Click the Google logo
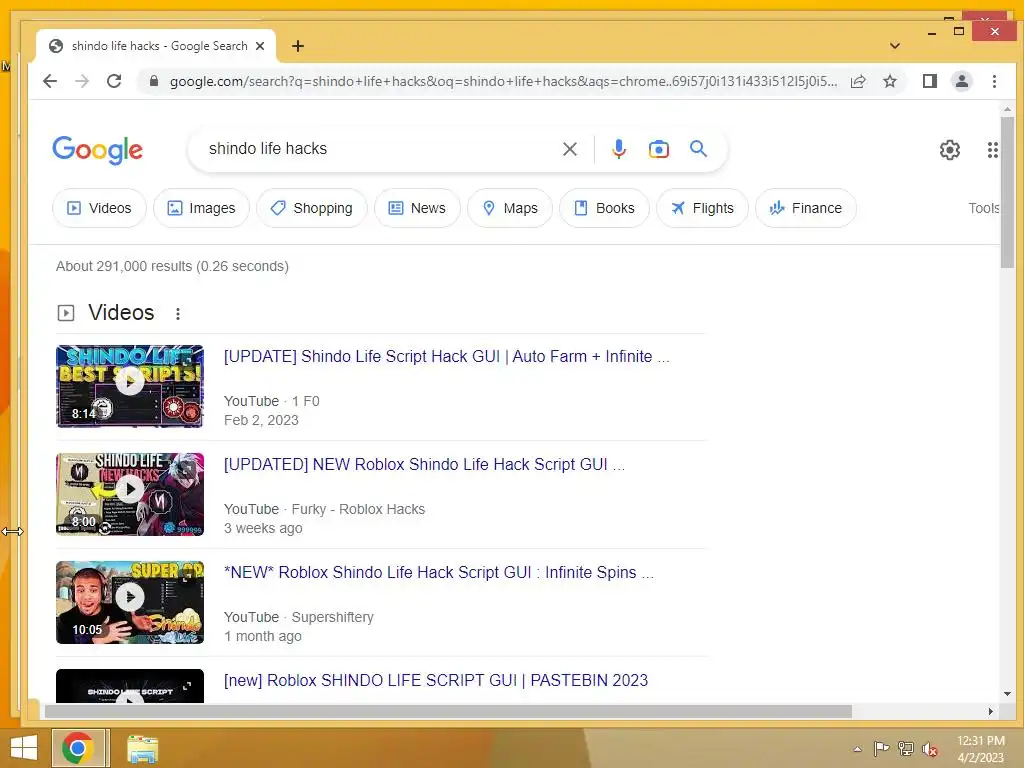The height and width of the screenshot is (768, 1024). [97, 150]
